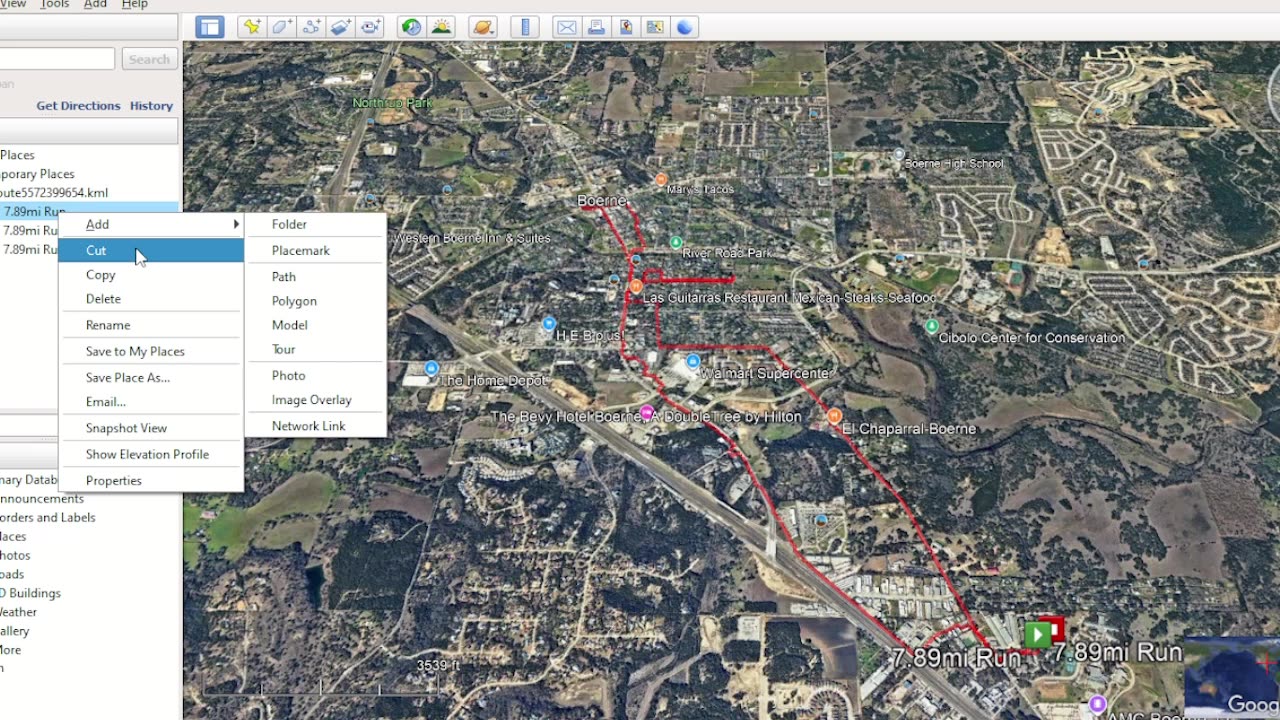Viewport: 1280px width, 720px height.
Task: Focus the search input field
Action: coord(57,59)
